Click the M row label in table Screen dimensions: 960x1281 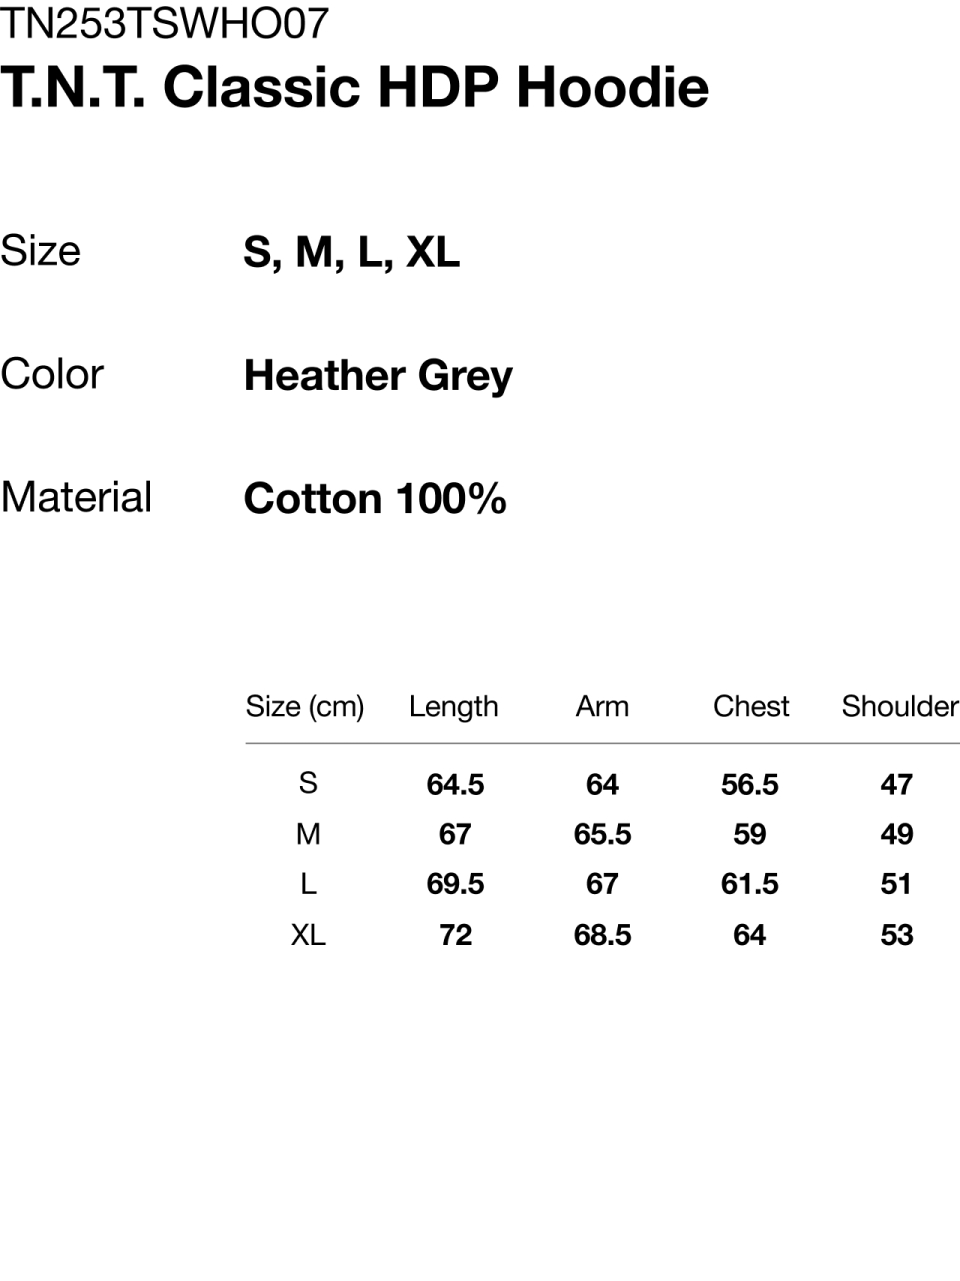308,834
